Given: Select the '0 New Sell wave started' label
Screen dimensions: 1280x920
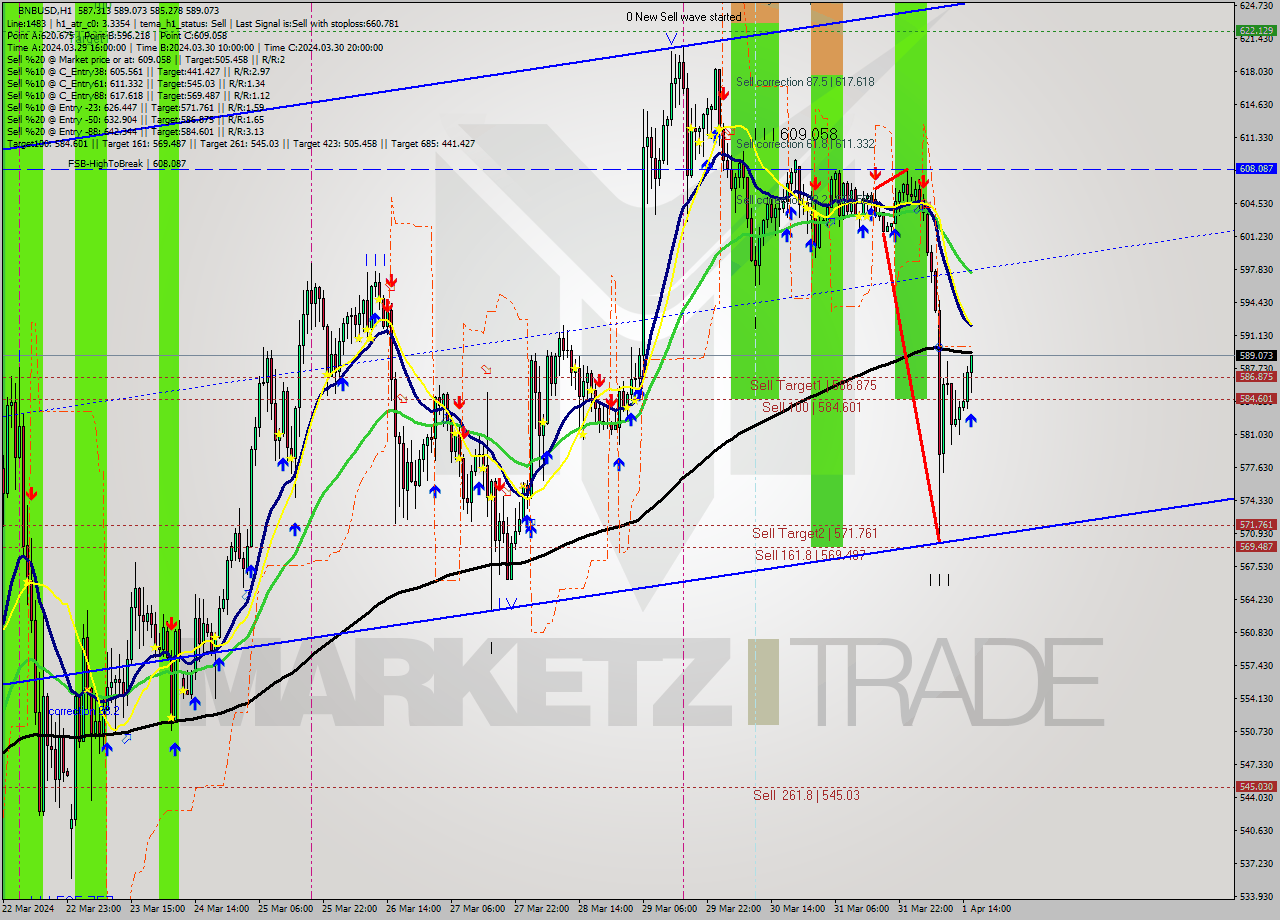Looking at the screenshot, I should [684, 17].
